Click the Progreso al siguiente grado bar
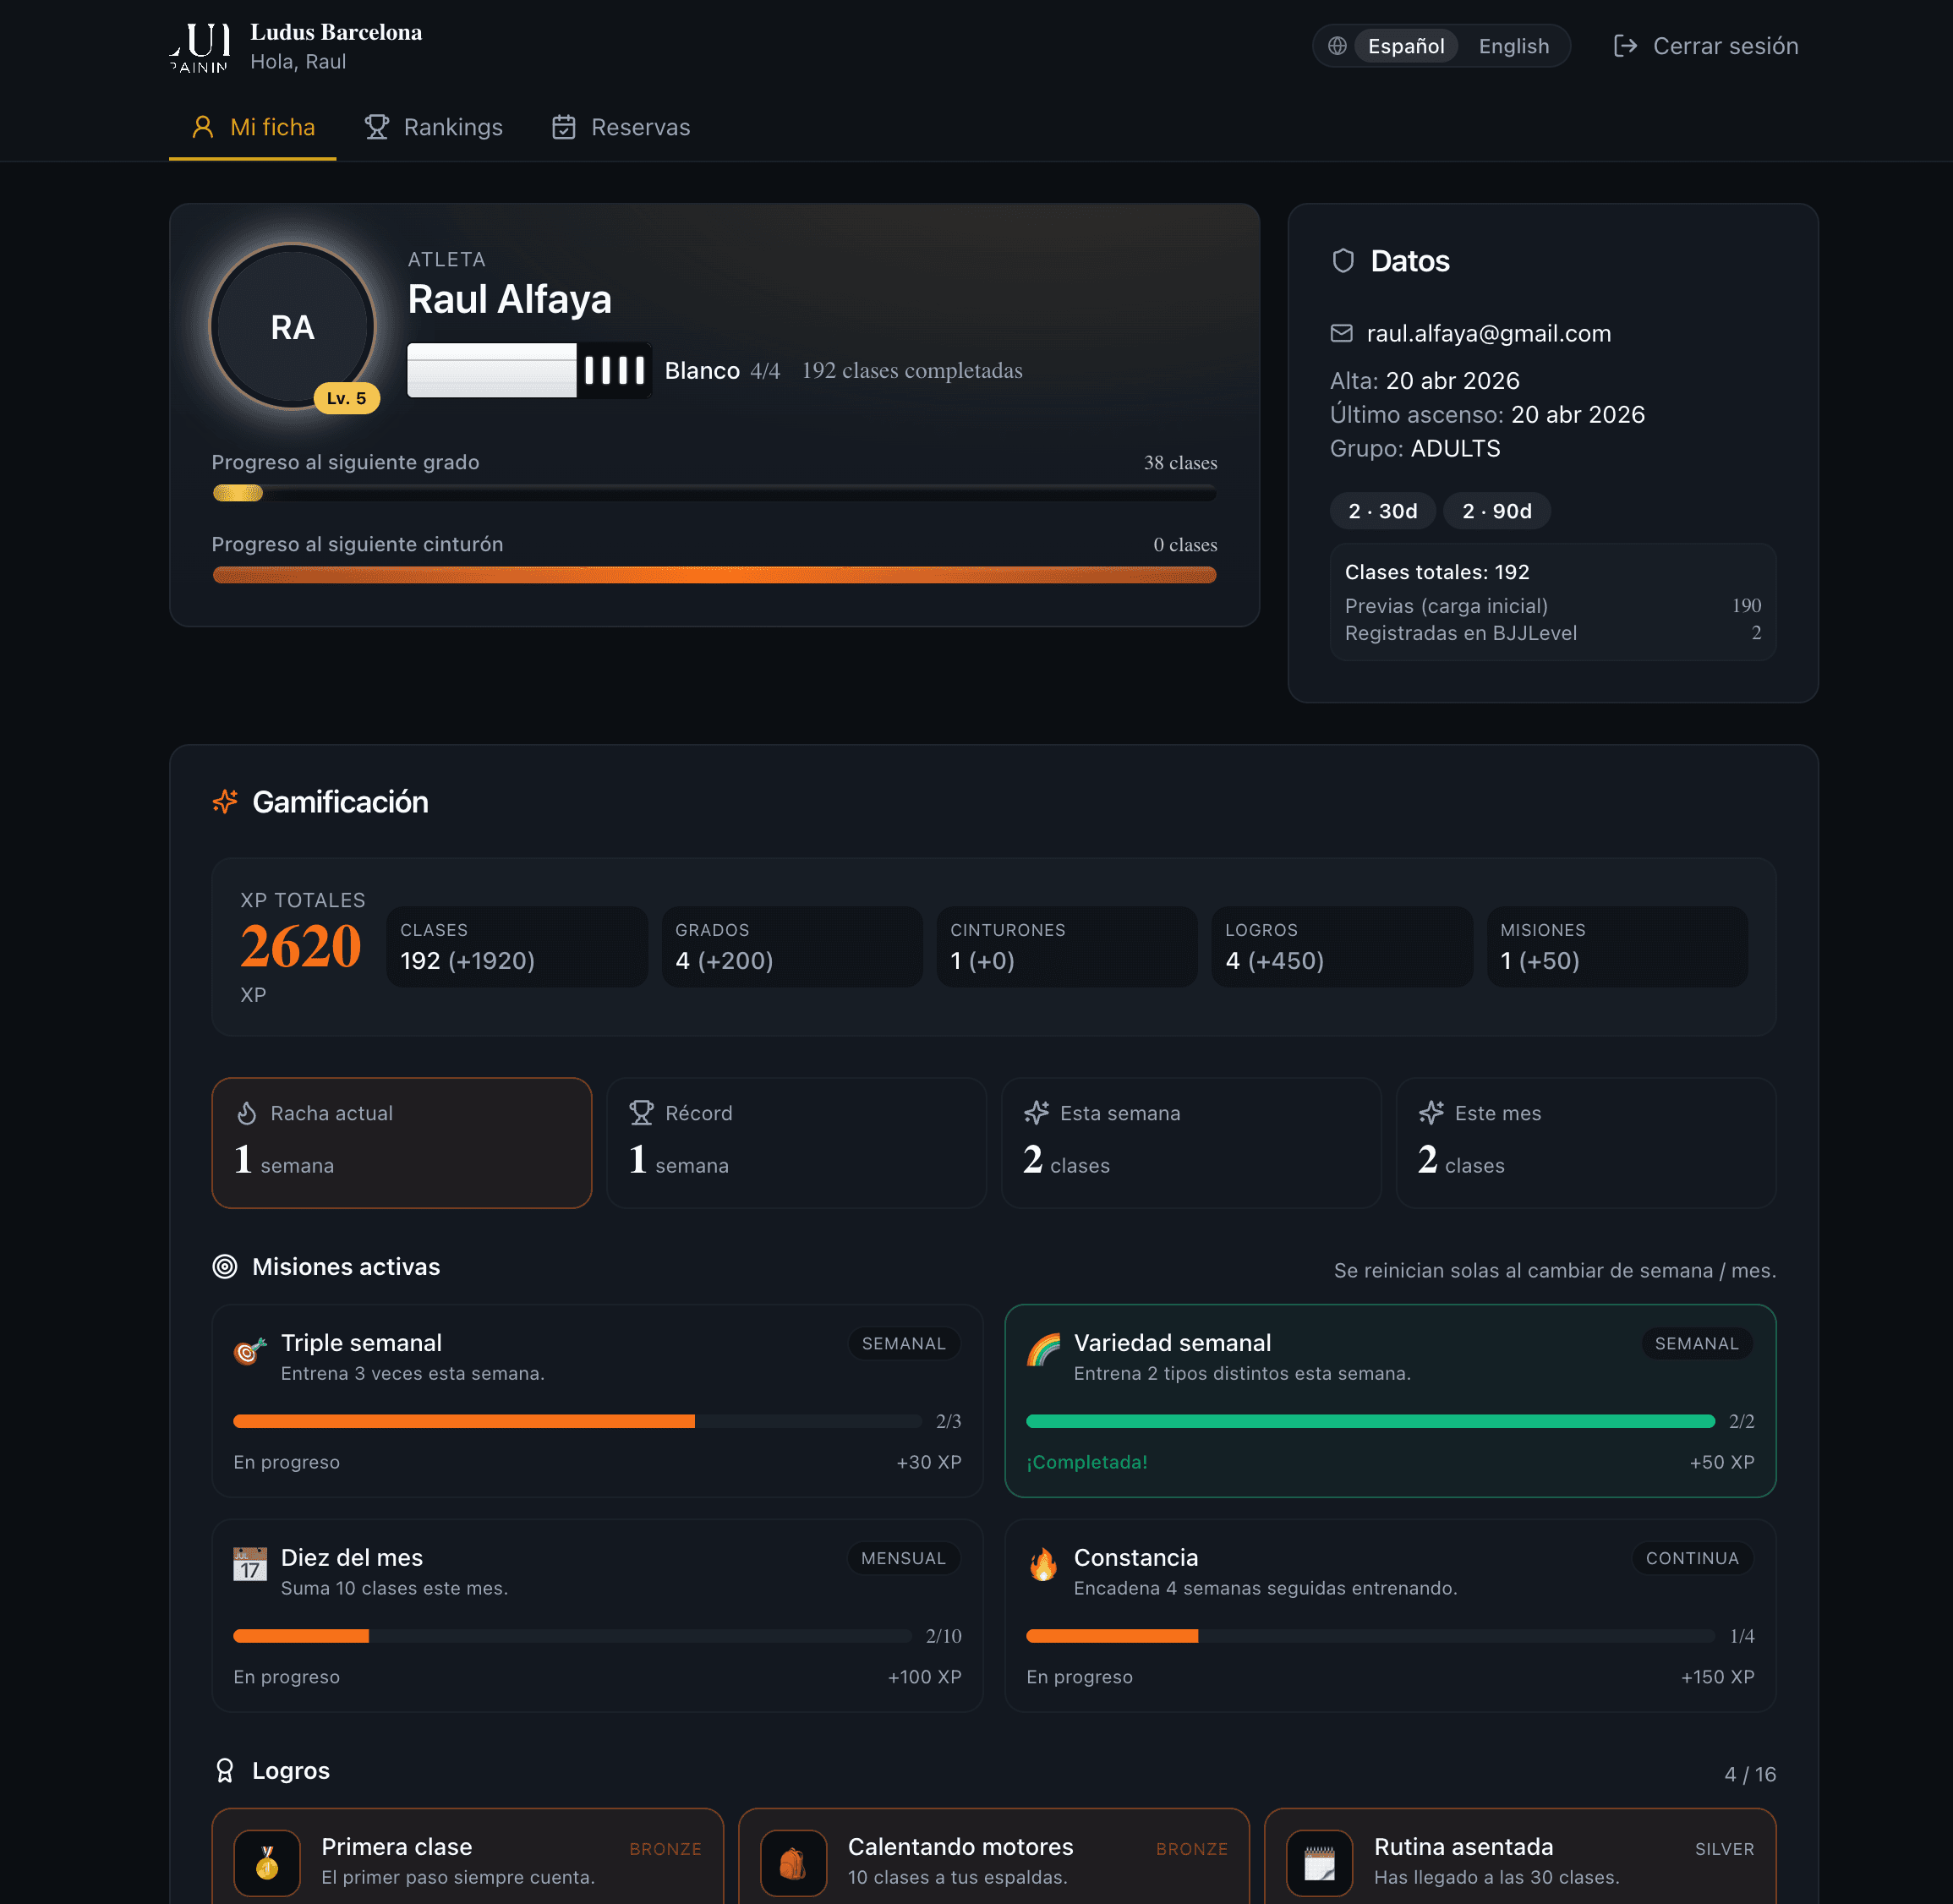Screen dimensions: 1953x1904 [714, 493]
